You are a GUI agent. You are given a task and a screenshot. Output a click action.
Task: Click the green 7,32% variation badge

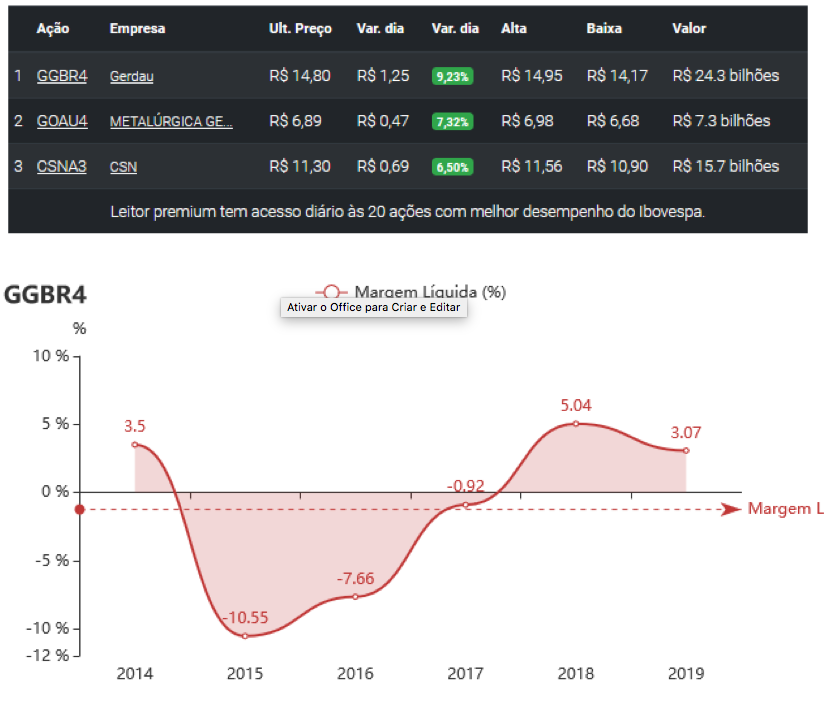[x=452, y=121]
